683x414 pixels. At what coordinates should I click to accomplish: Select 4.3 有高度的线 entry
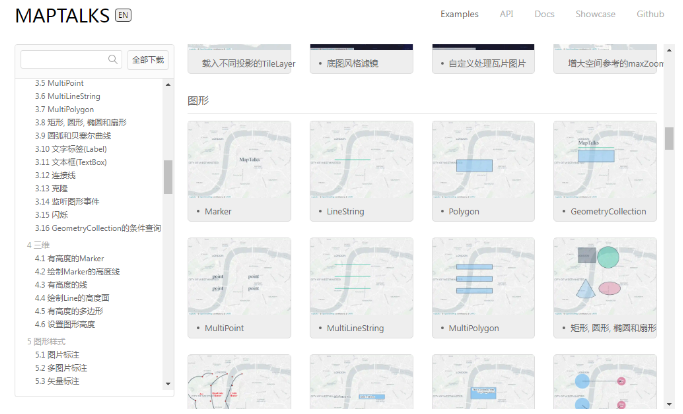(61, 285)
